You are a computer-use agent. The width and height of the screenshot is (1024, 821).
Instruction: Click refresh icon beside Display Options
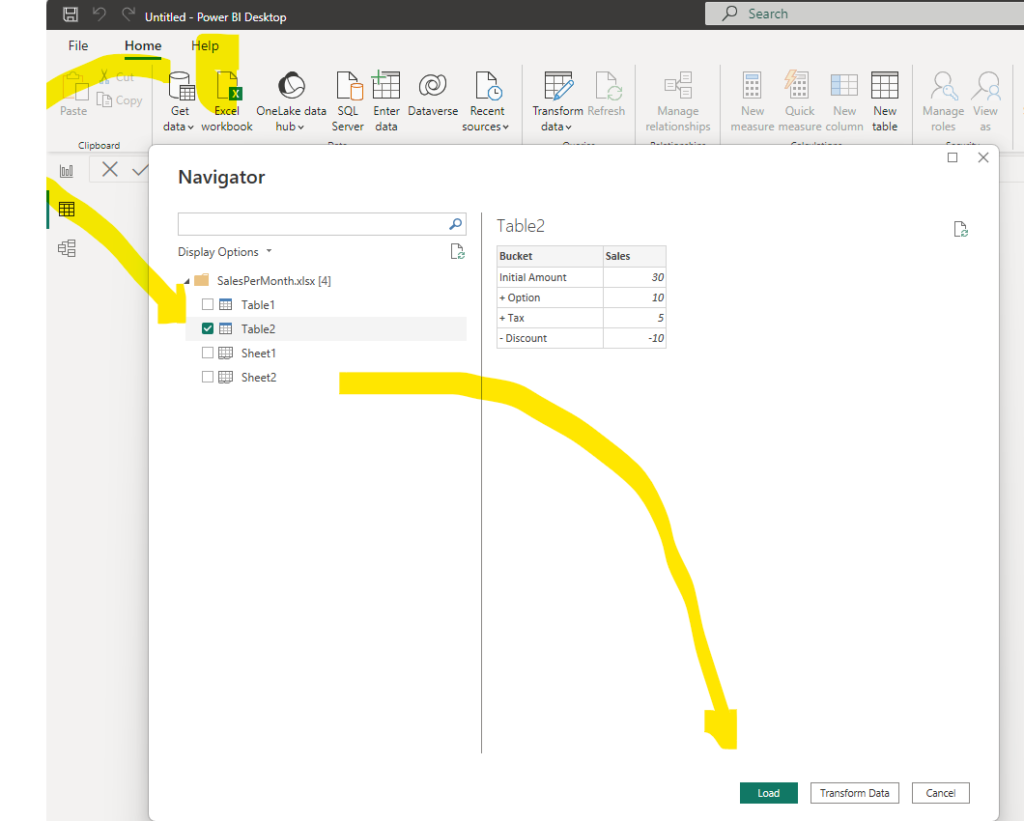pos(457,252)
